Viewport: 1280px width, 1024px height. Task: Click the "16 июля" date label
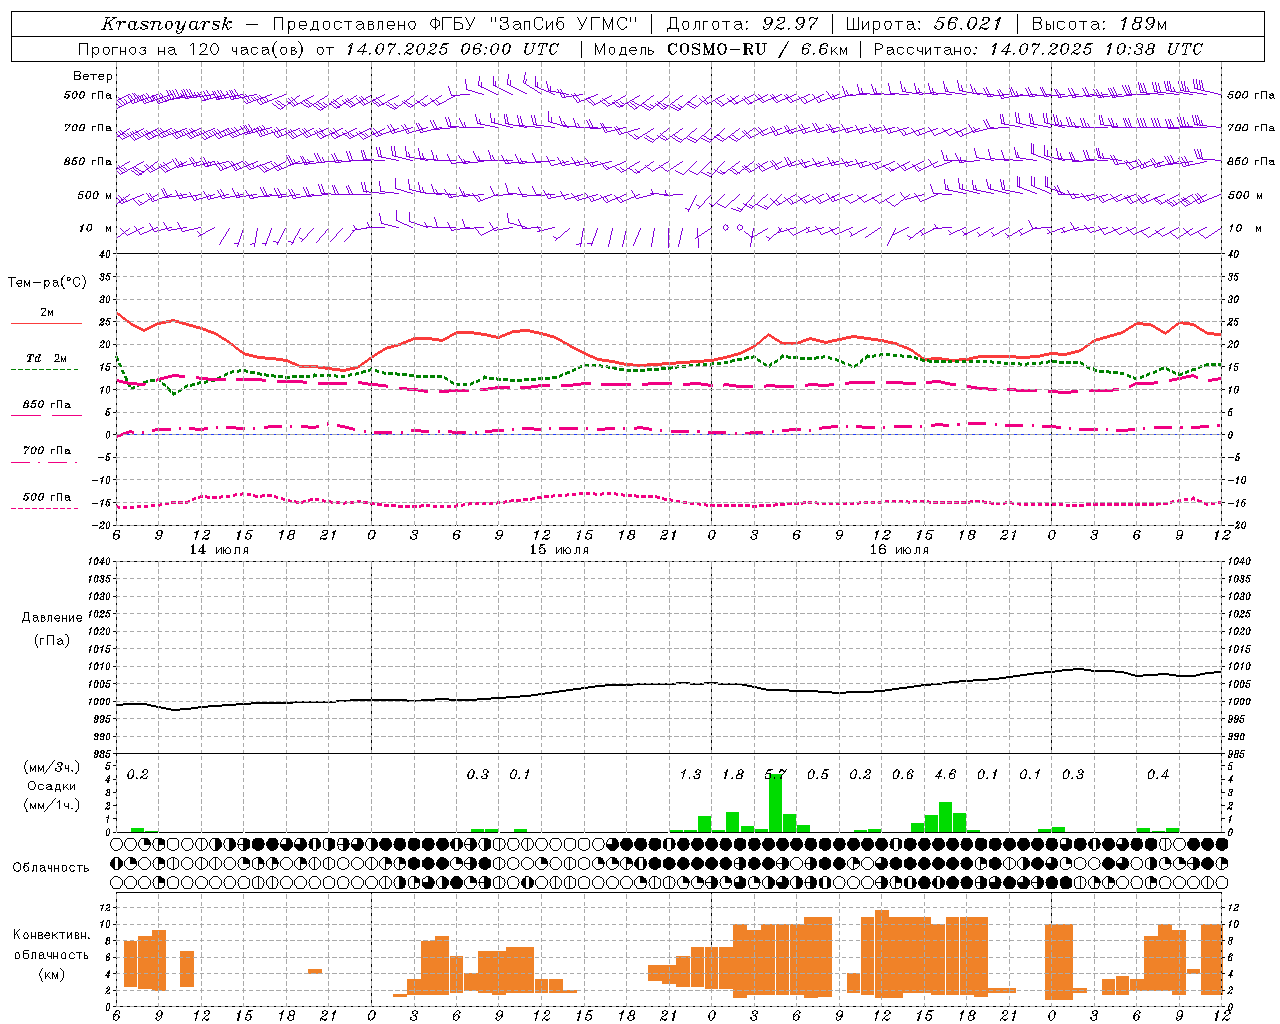899,550
